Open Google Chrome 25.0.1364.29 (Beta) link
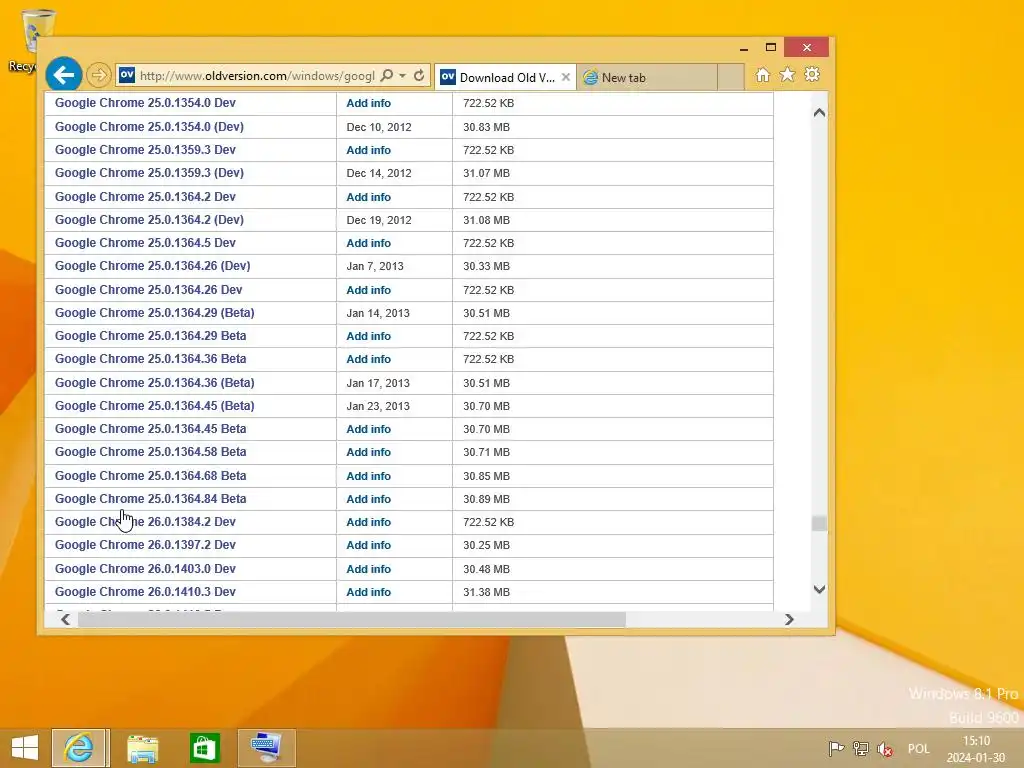 pyautogui.click(x=155, y=313)
